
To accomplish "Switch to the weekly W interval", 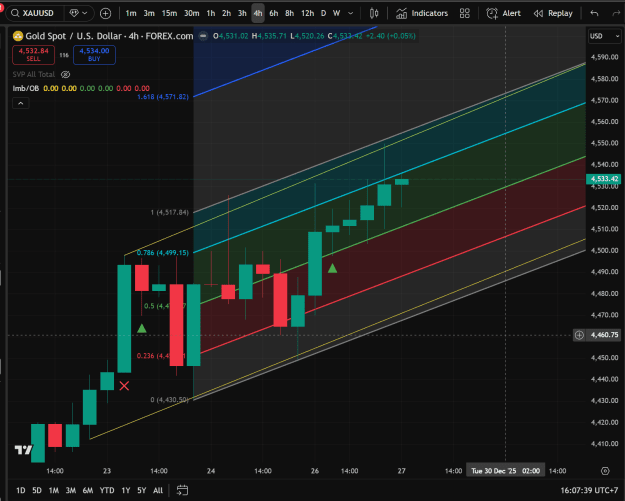I will click(336, 13).
